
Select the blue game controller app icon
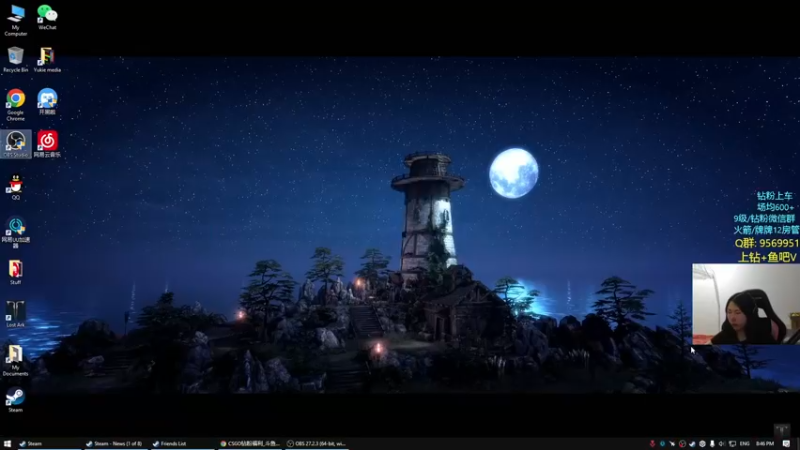[47, 101]
